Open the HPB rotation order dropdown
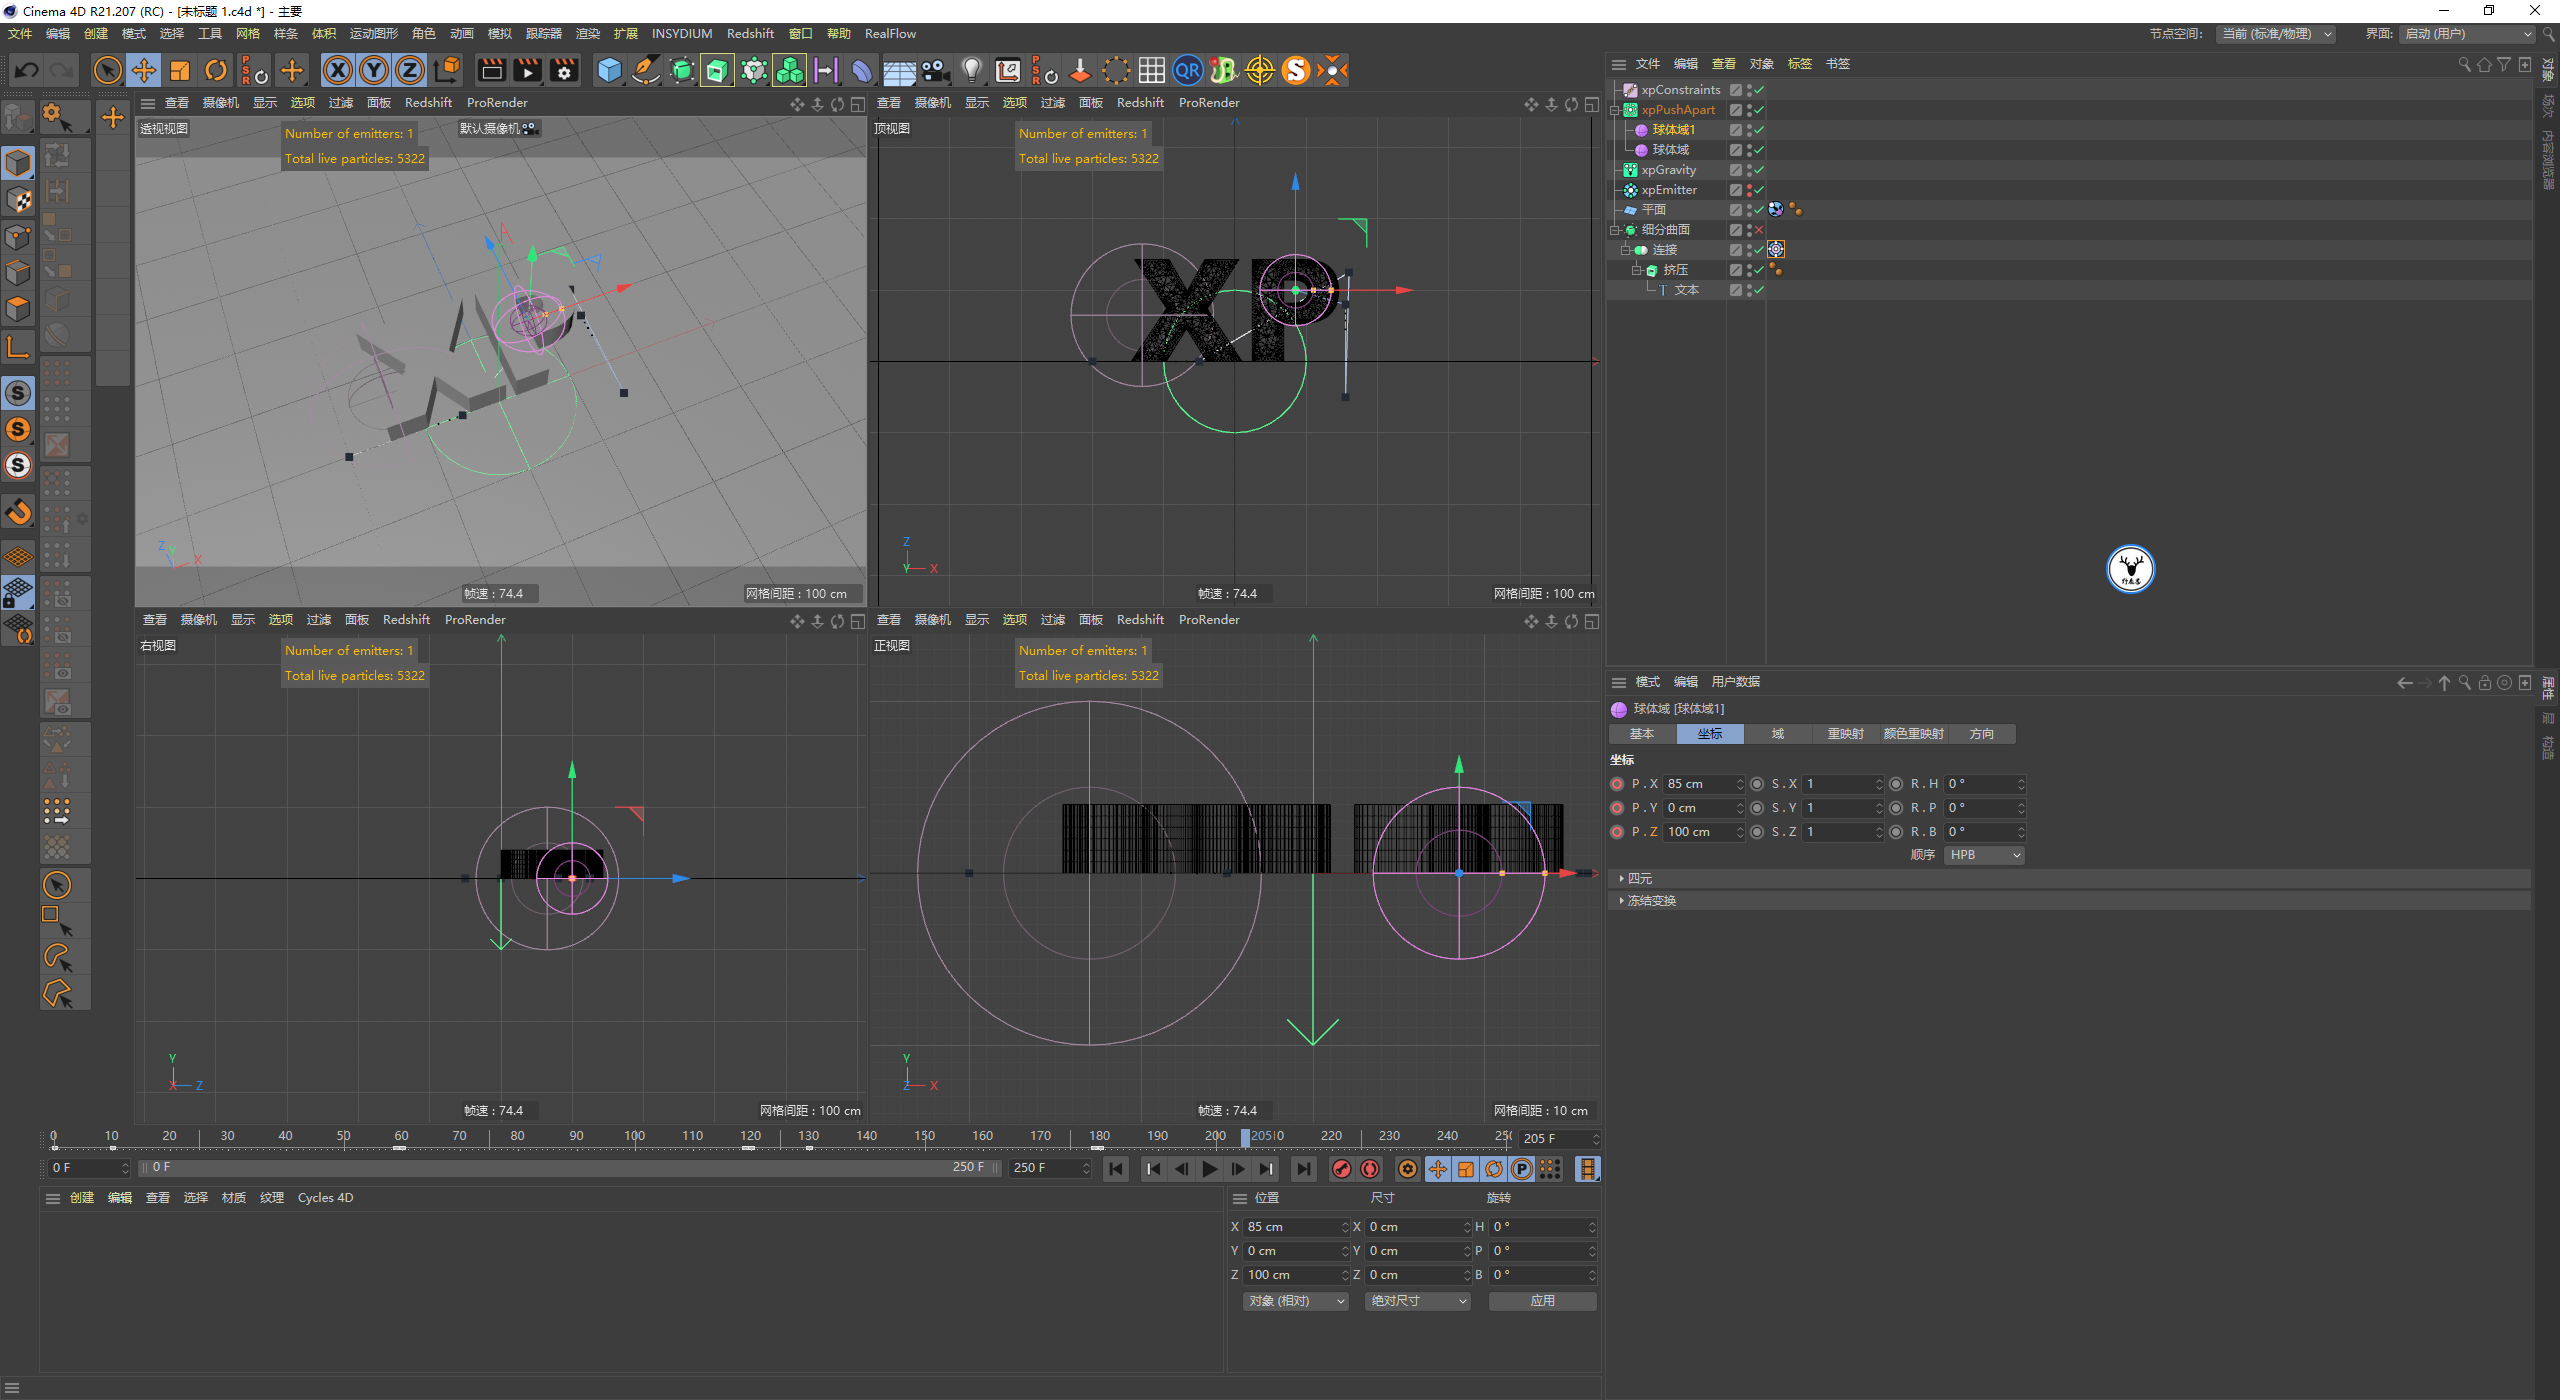Viewport: 2560px width, 1400px height. pos(1984,855)
